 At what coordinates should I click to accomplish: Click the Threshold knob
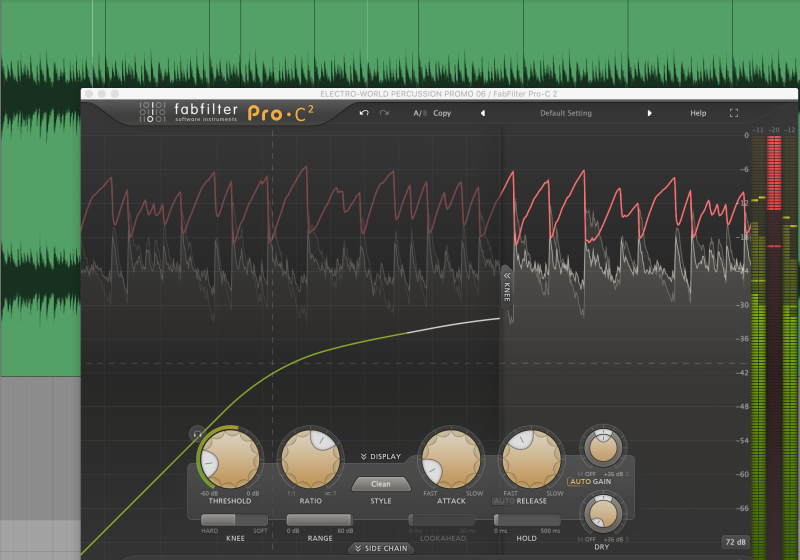point(229,457)
